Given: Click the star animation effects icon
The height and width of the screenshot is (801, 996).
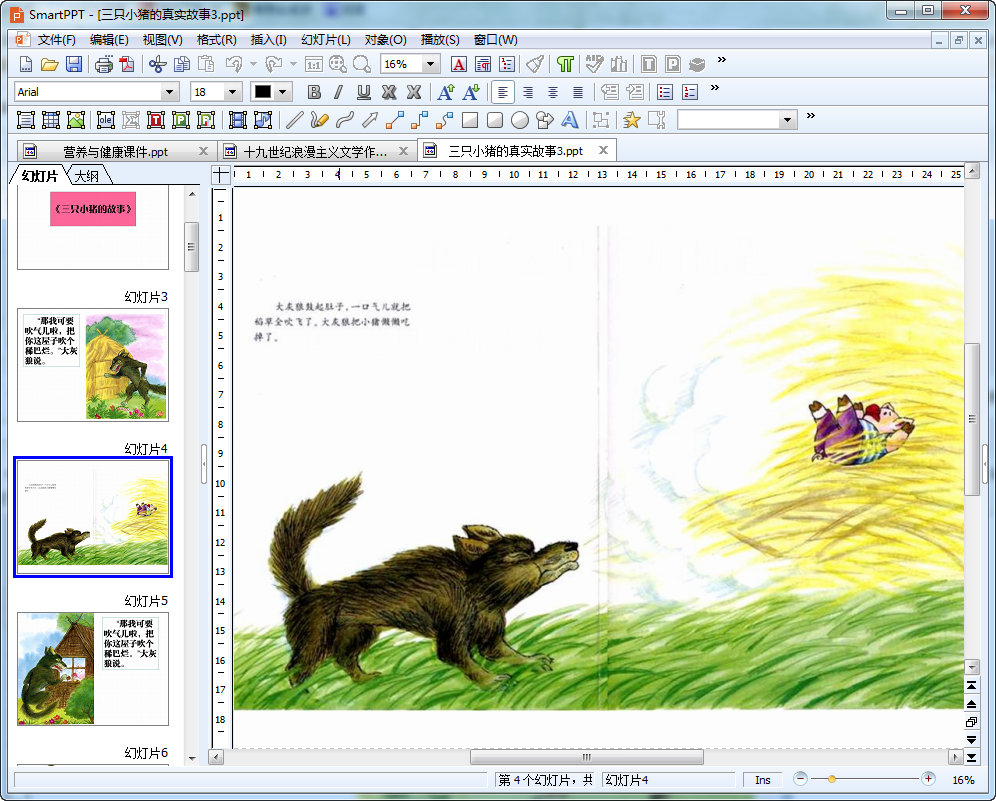Looking at the screenshot, I should pyautogui.click(x=631, y=119).
